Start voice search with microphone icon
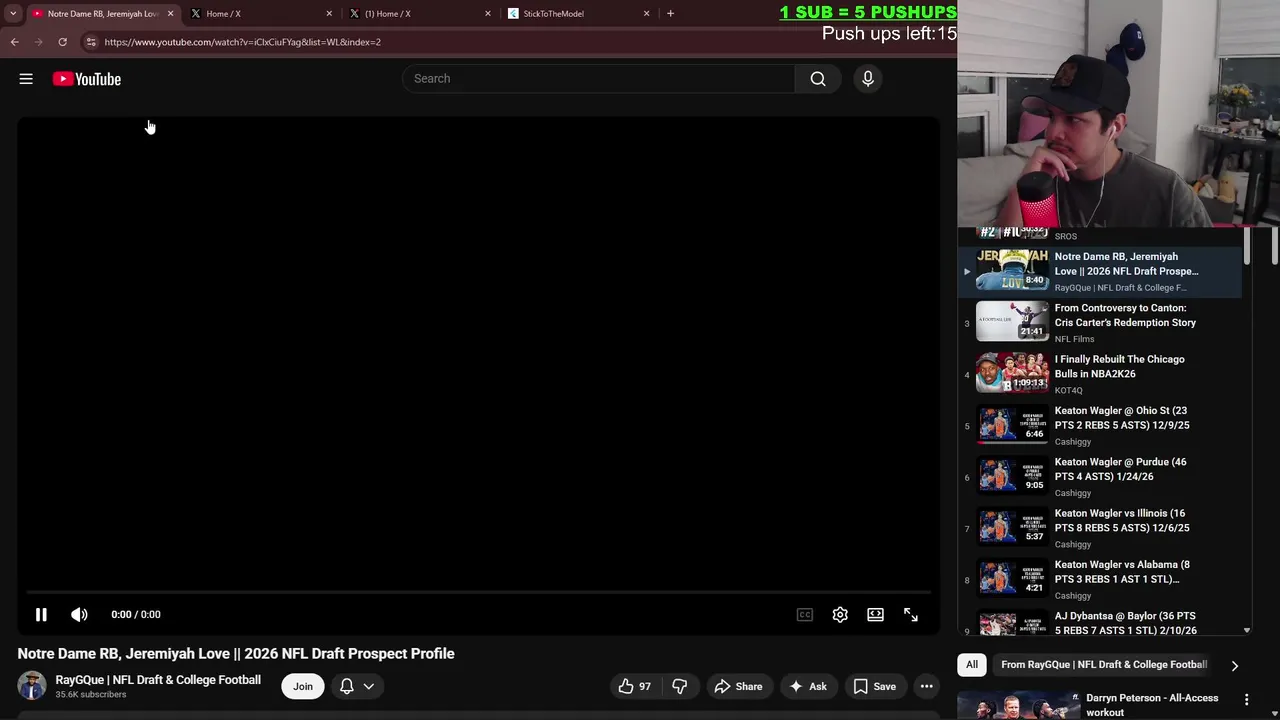The height and width of the screenshot is (720, 1280). 868,79
